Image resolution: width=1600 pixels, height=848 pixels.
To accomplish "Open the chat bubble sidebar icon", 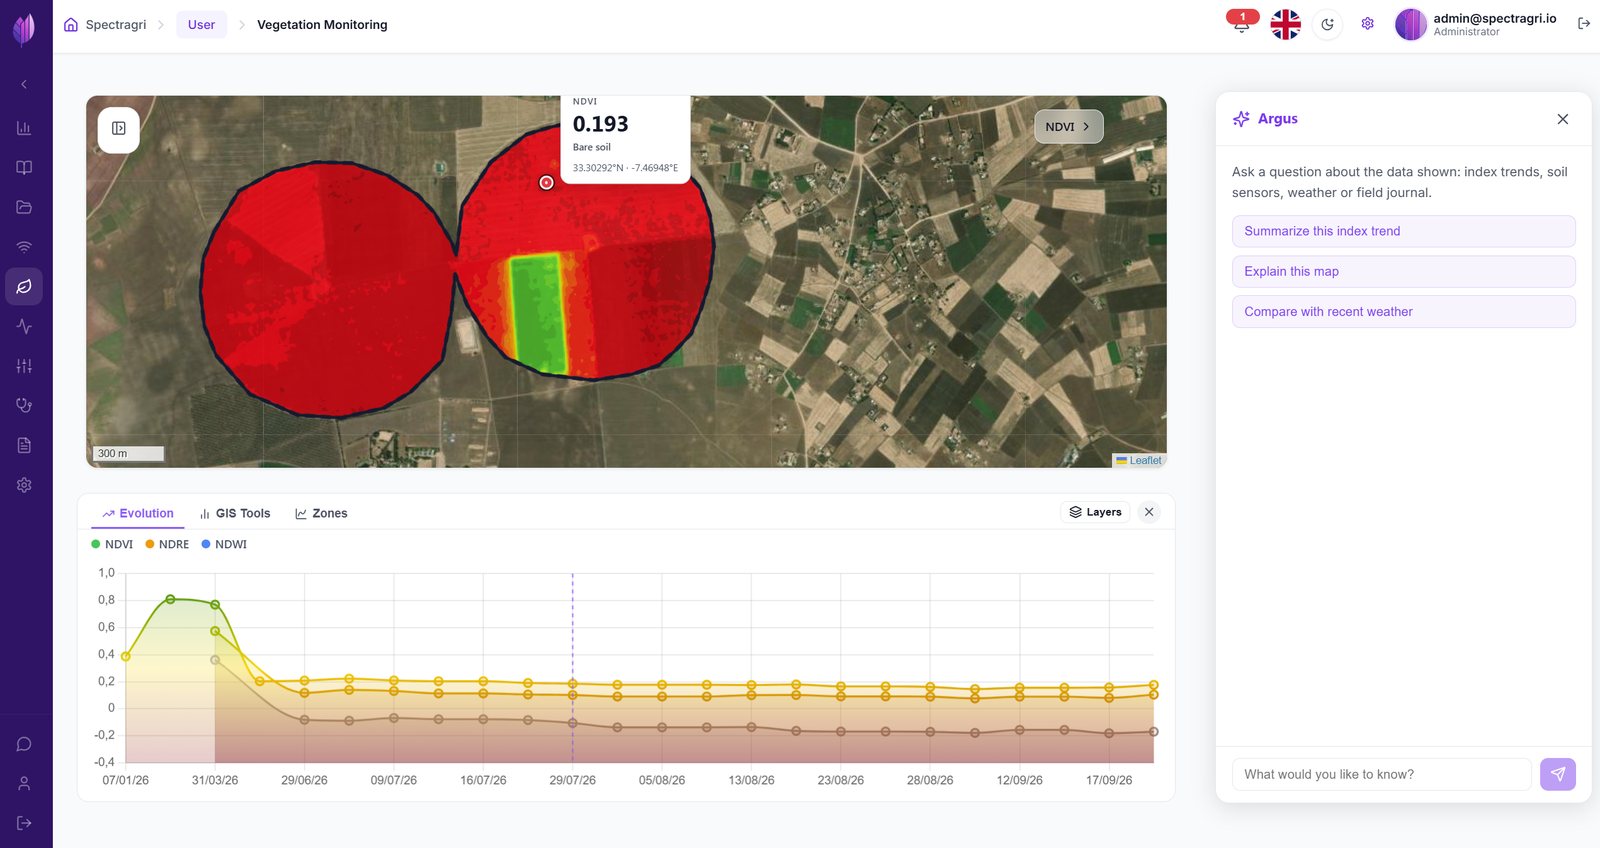I will (24, 744).
